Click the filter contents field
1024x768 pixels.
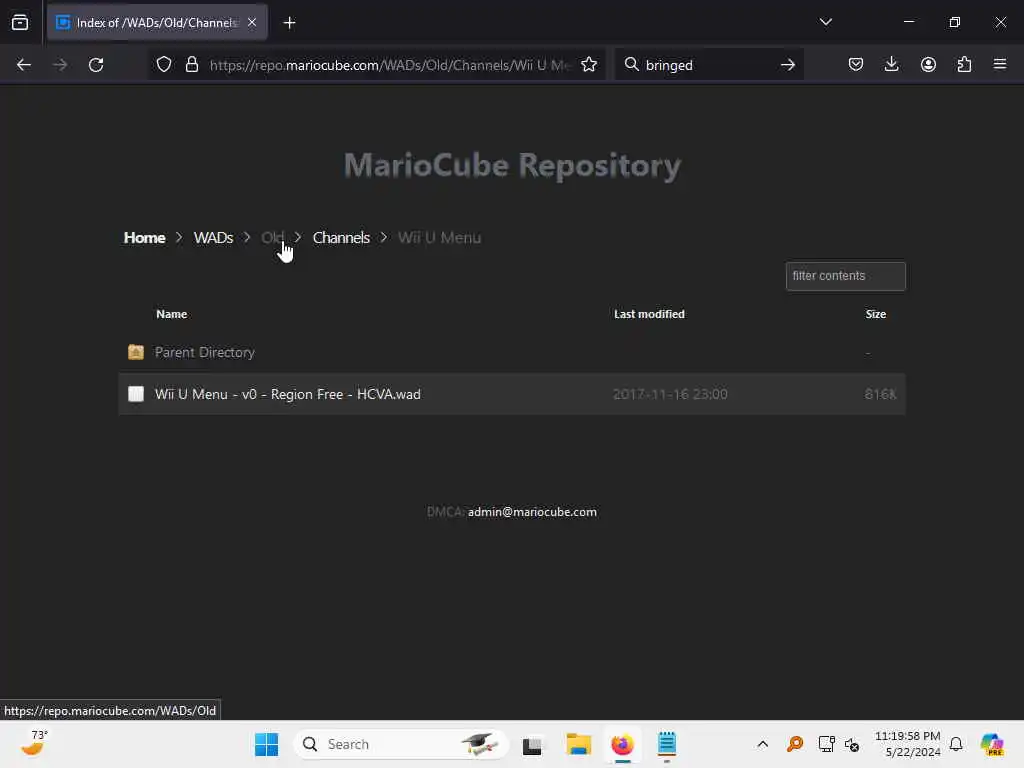(845, 276)
